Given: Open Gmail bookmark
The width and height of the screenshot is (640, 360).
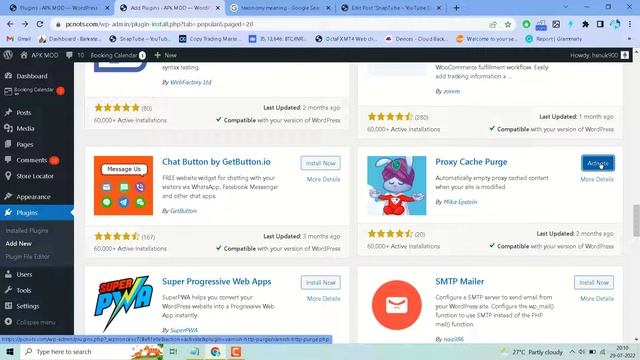Looking at the screenshot, I should pyautogui.click(x=19, y=39).
